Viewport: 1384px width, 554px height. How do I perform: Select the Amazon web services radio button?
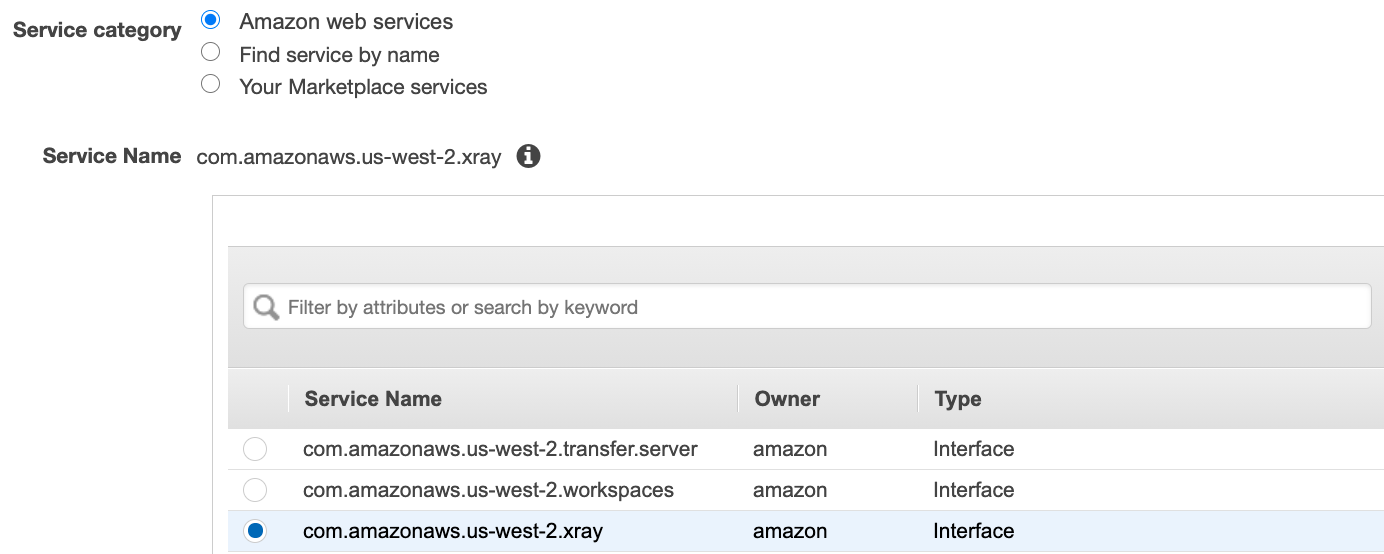pos(211,20)
